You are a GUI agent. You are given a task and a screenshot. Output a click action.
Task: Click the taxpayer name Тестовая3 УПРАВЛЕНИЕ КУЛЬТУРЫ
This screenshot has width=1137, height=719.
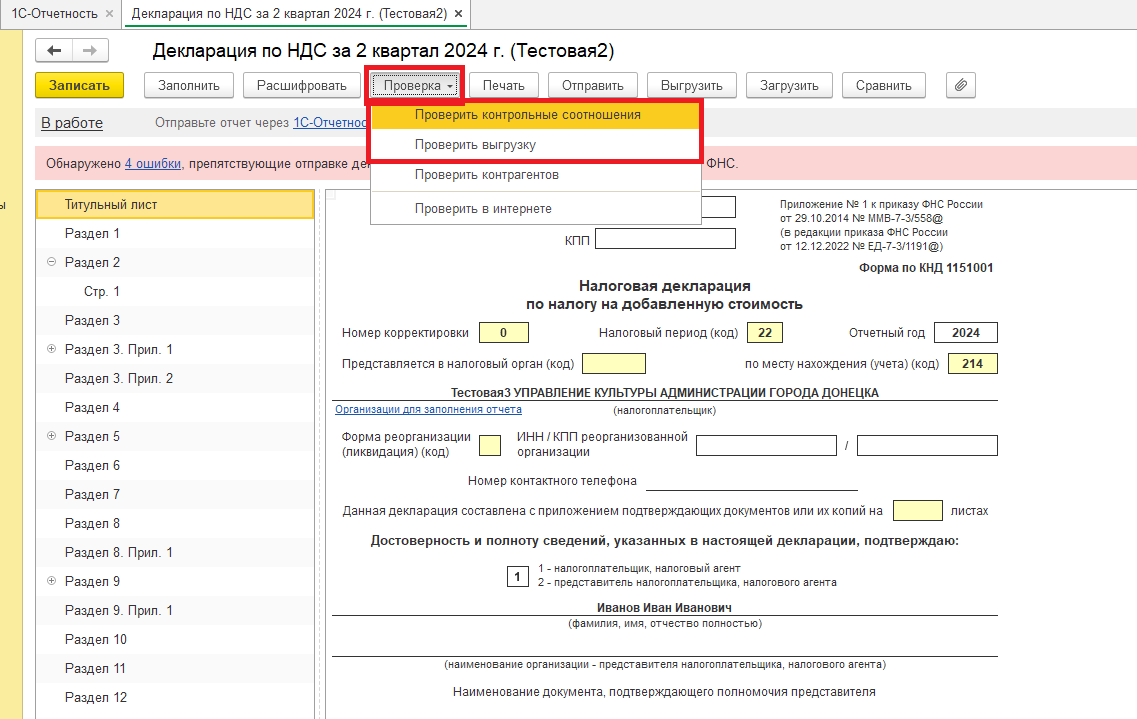click(x=664, y=393)
